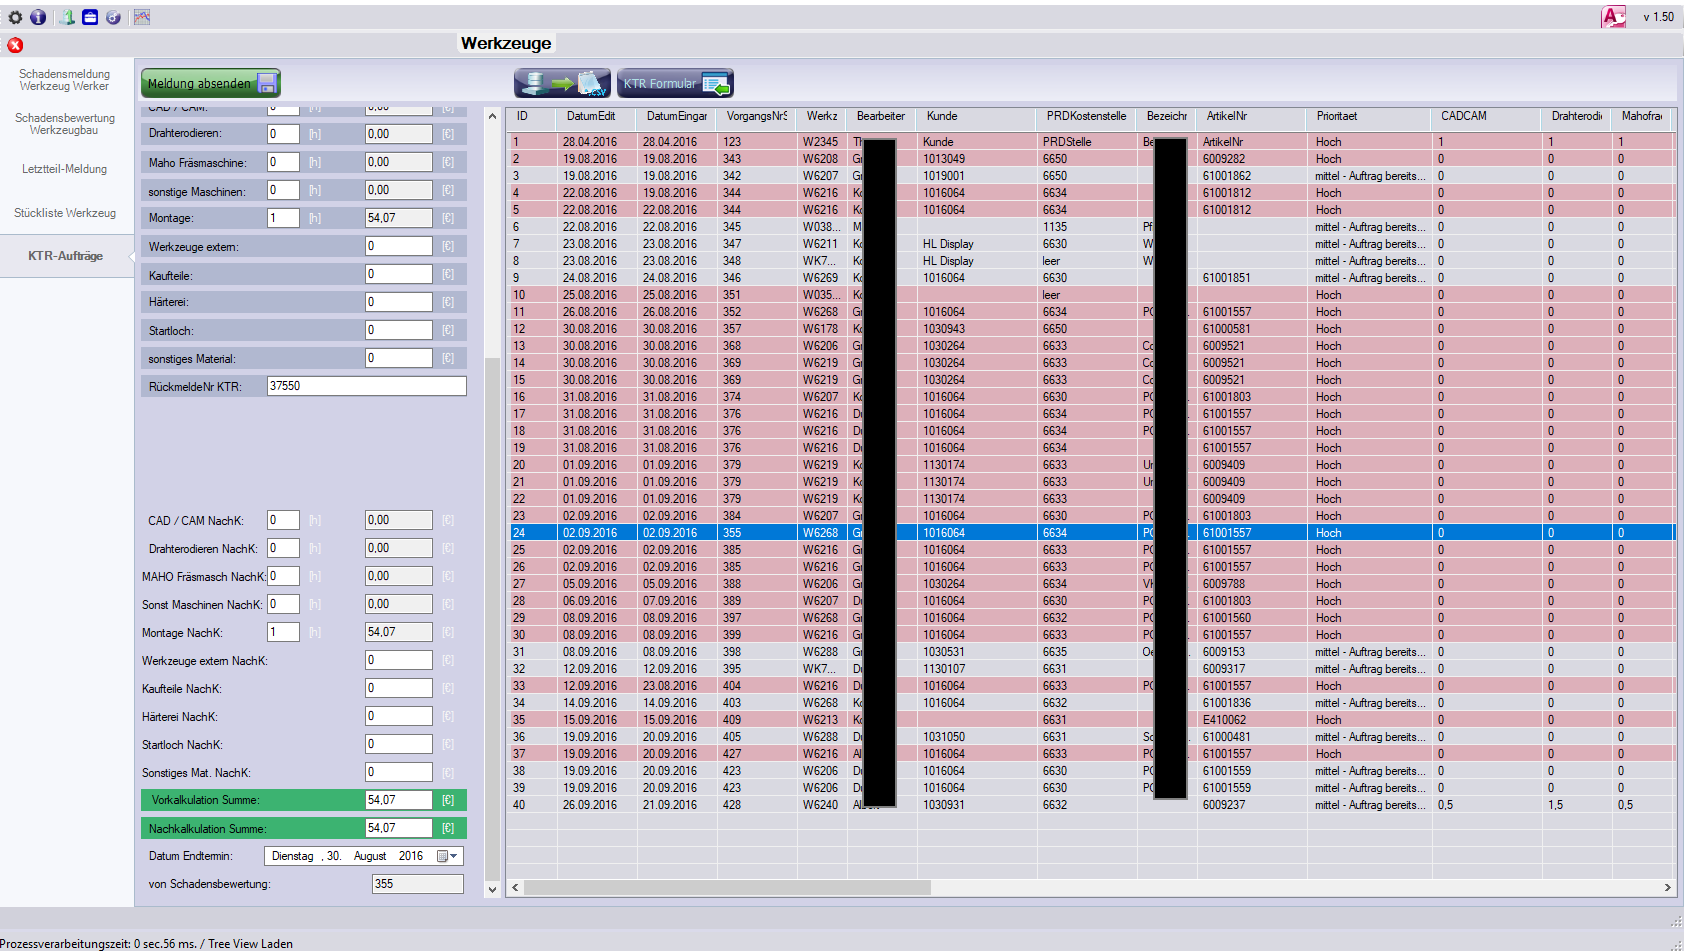Click the Kunde column header

click(x=975, y=116)
